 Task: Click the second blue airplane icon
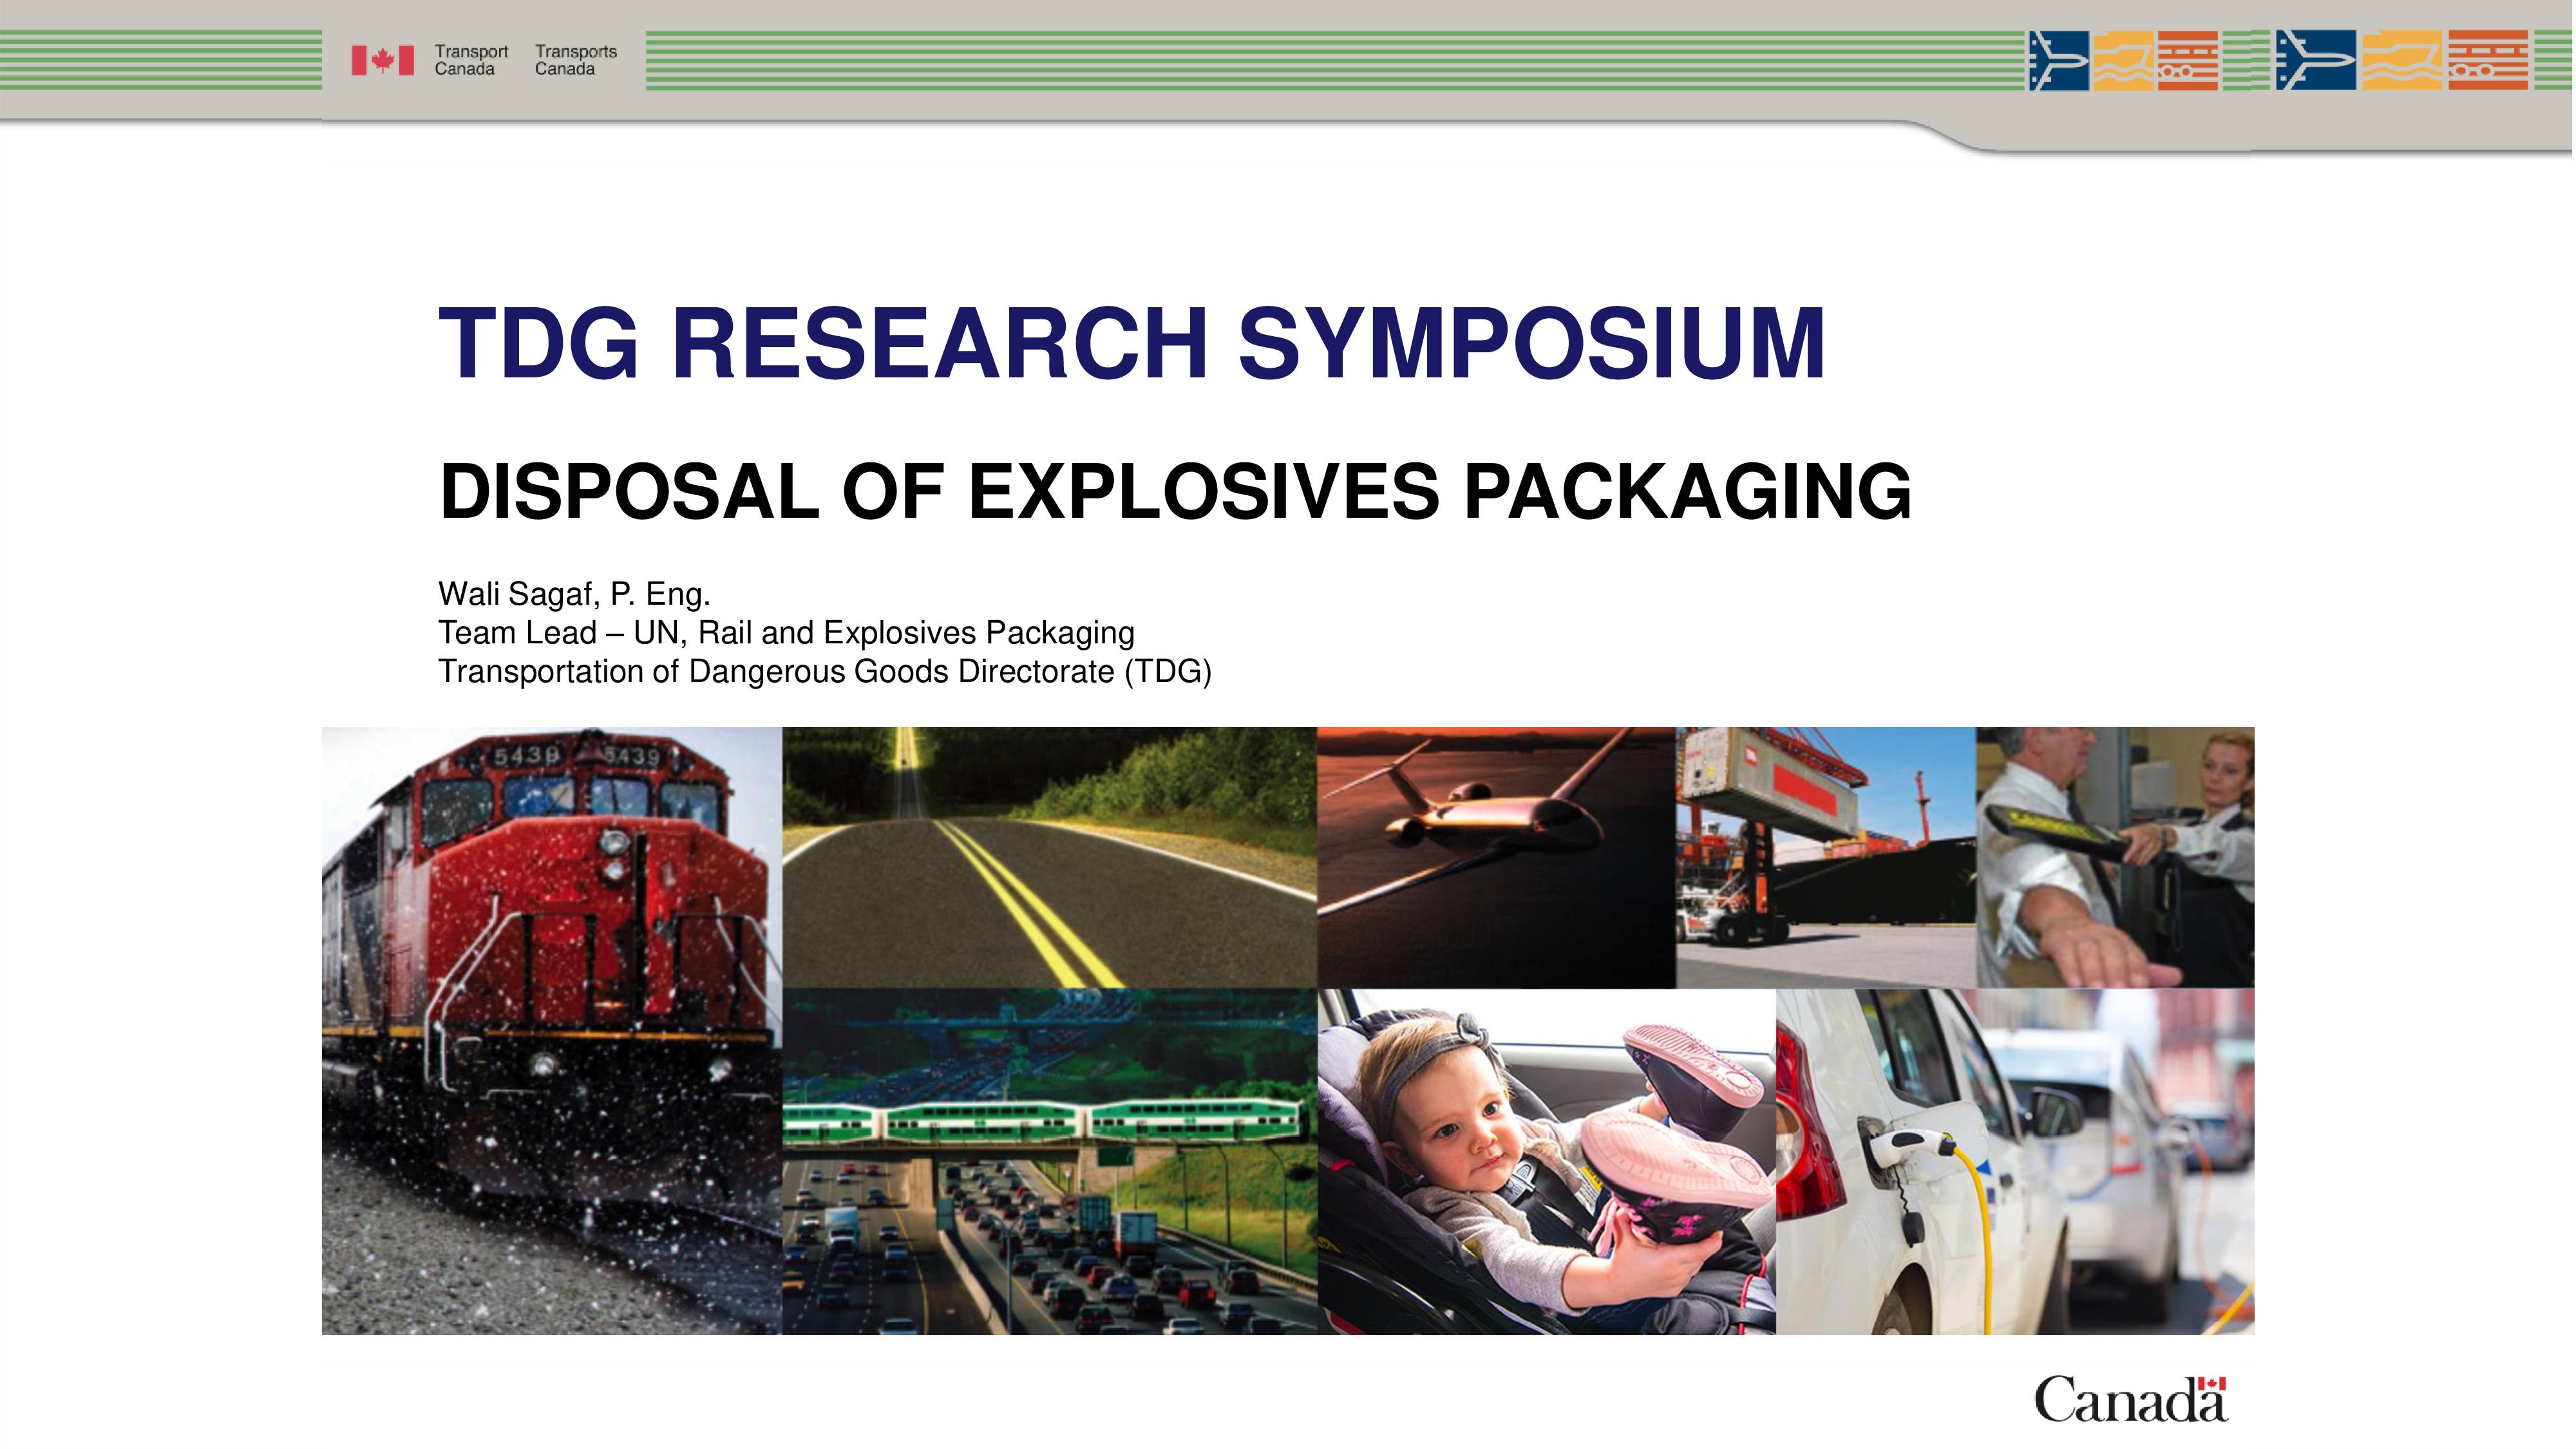click(2315, 61)
